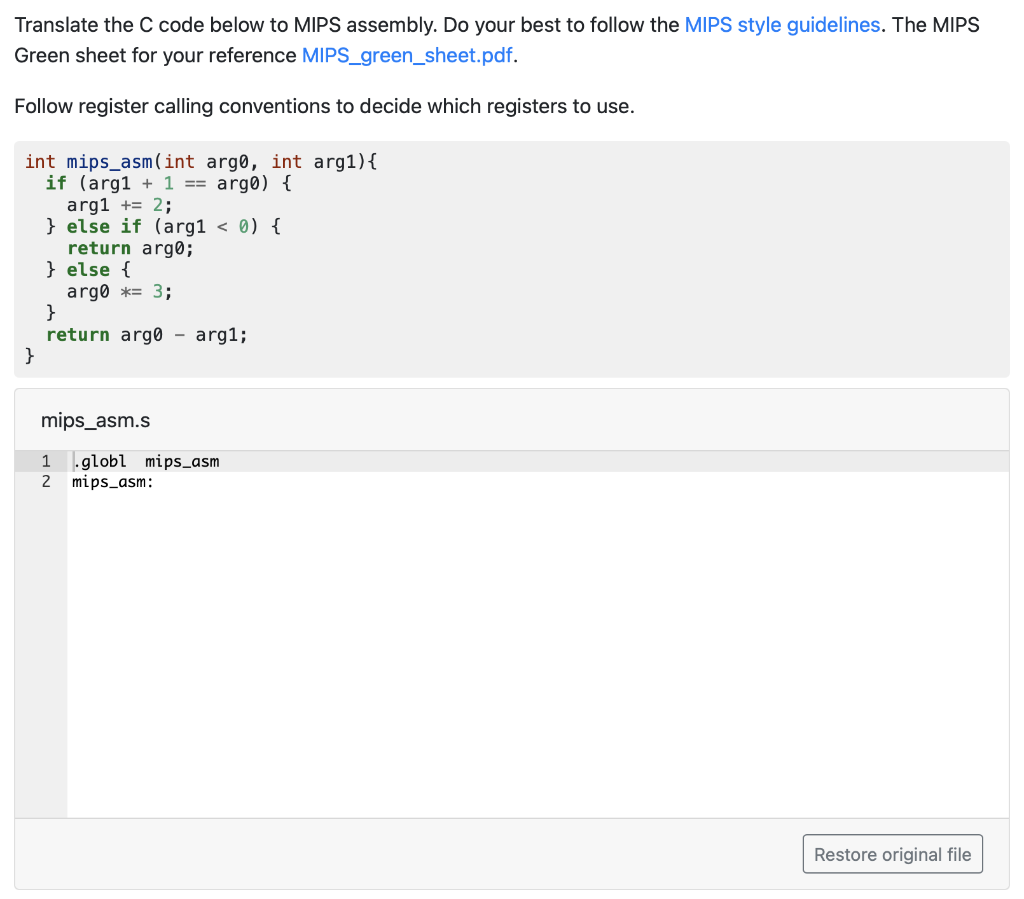
Task: Click the Restore original file button
Action: point(891,853)
